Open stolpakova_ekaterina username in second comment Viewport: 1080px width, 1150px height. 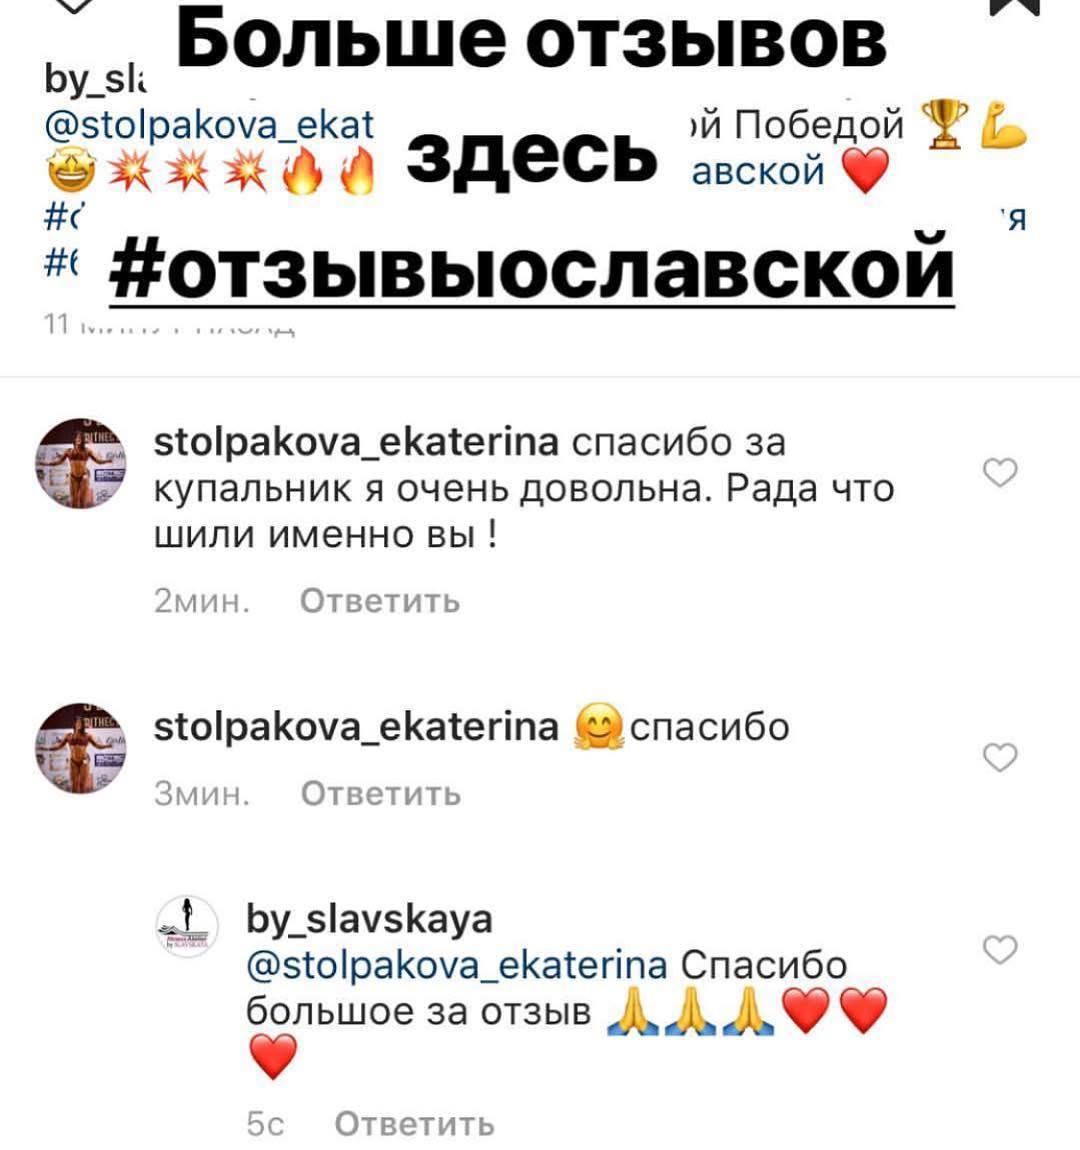point(356,727)
